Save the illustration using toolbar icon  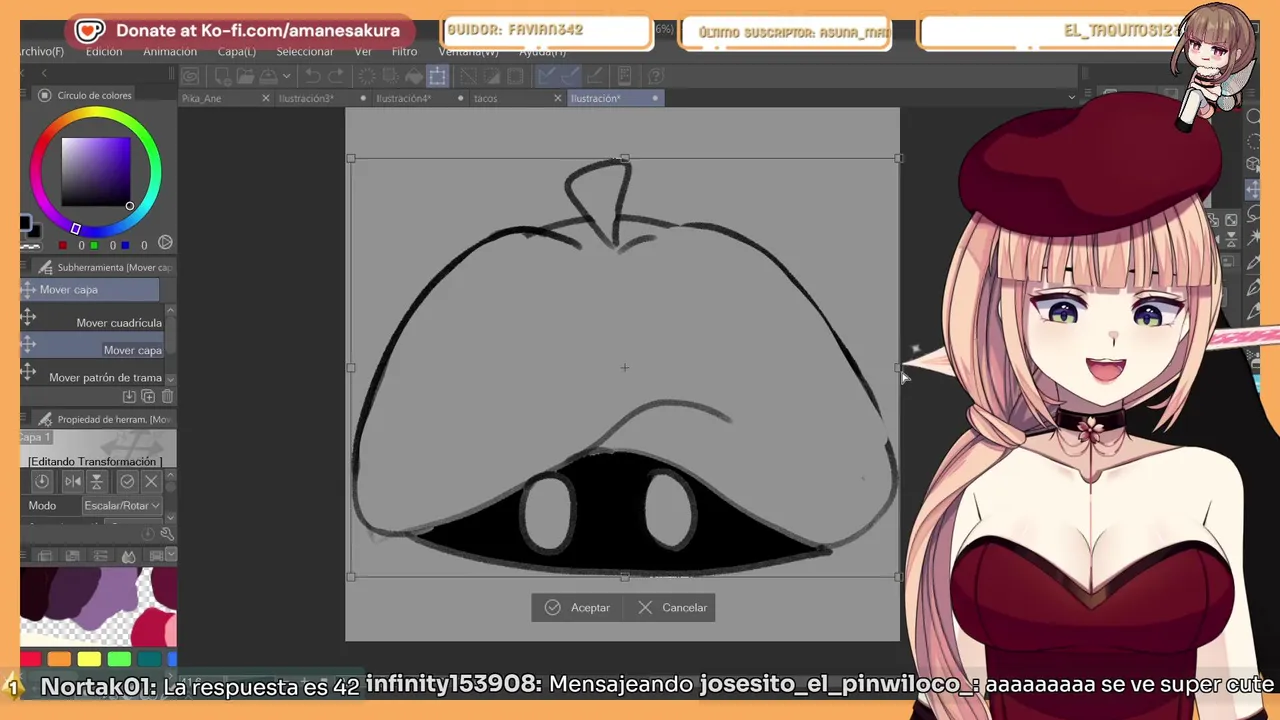point(267,76)
